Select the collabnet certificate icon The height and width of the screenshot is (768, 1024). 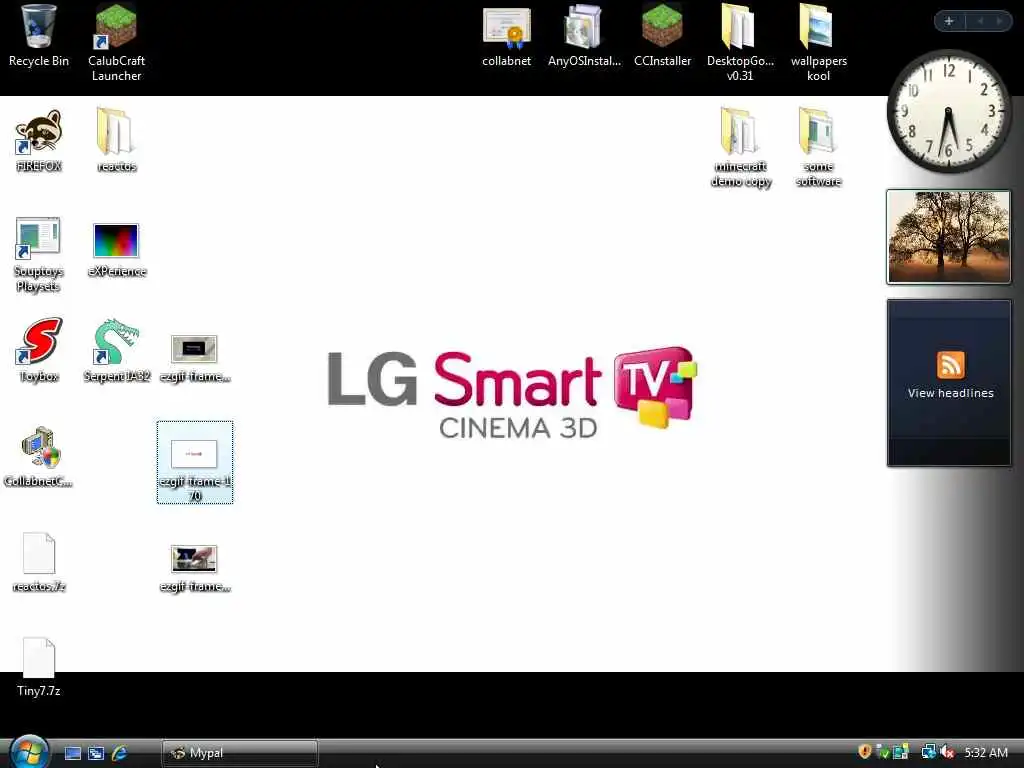(x=507, y=36)
